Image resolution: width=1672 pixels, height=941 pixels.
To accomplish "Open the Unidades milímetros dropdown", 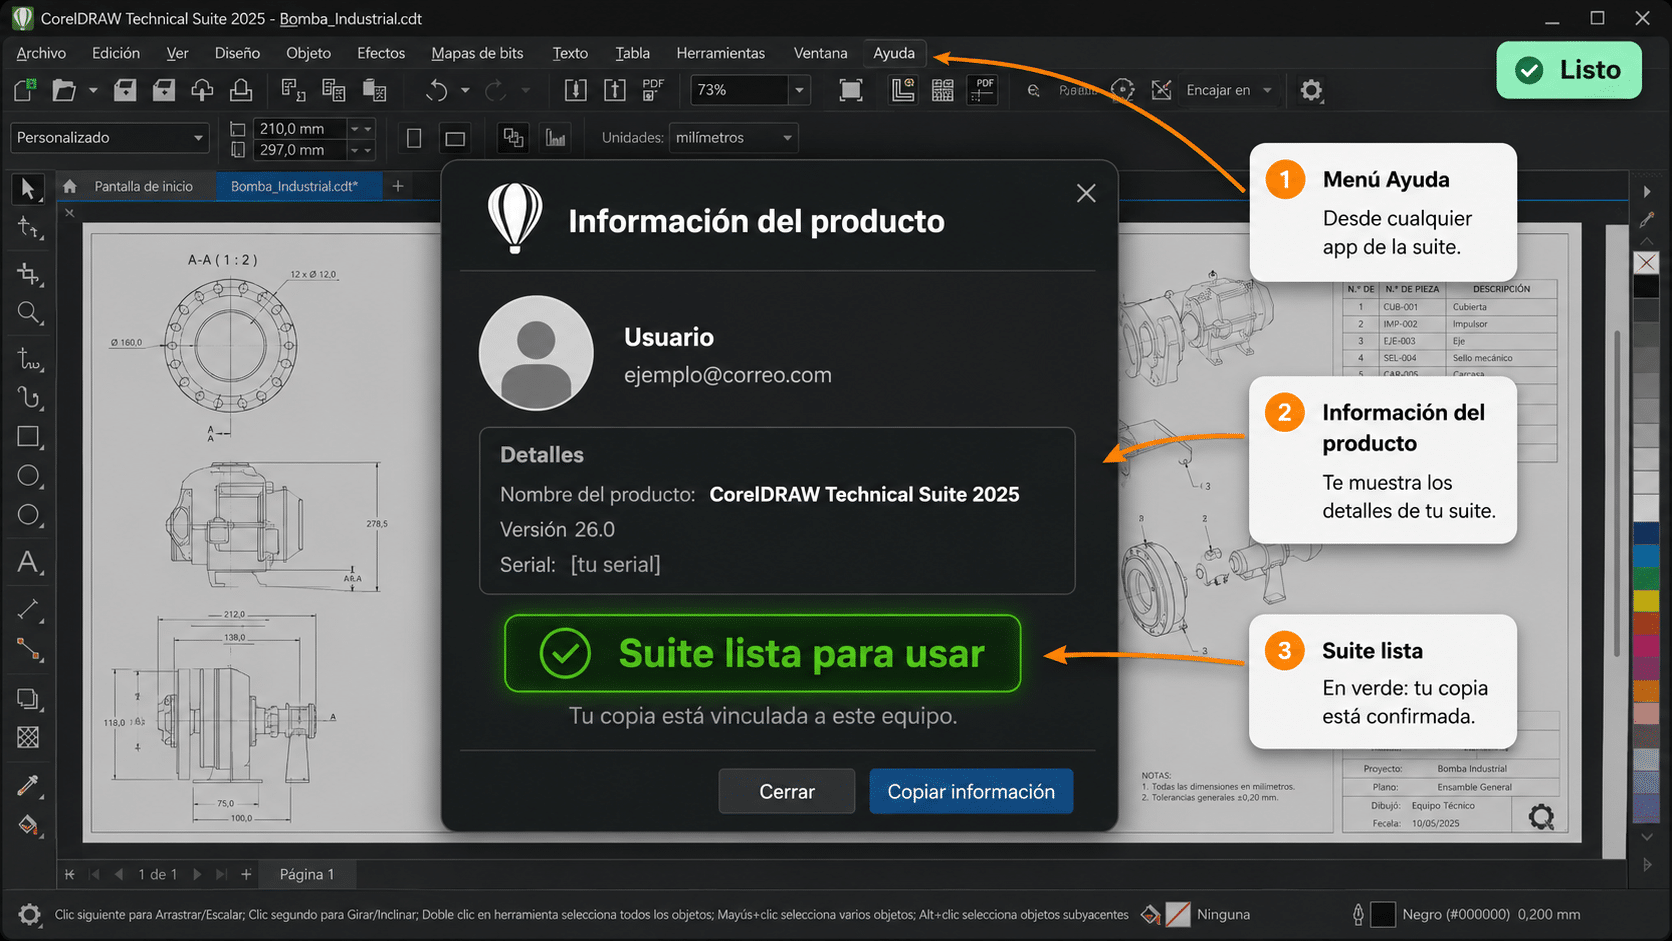I will click(733, 138).
